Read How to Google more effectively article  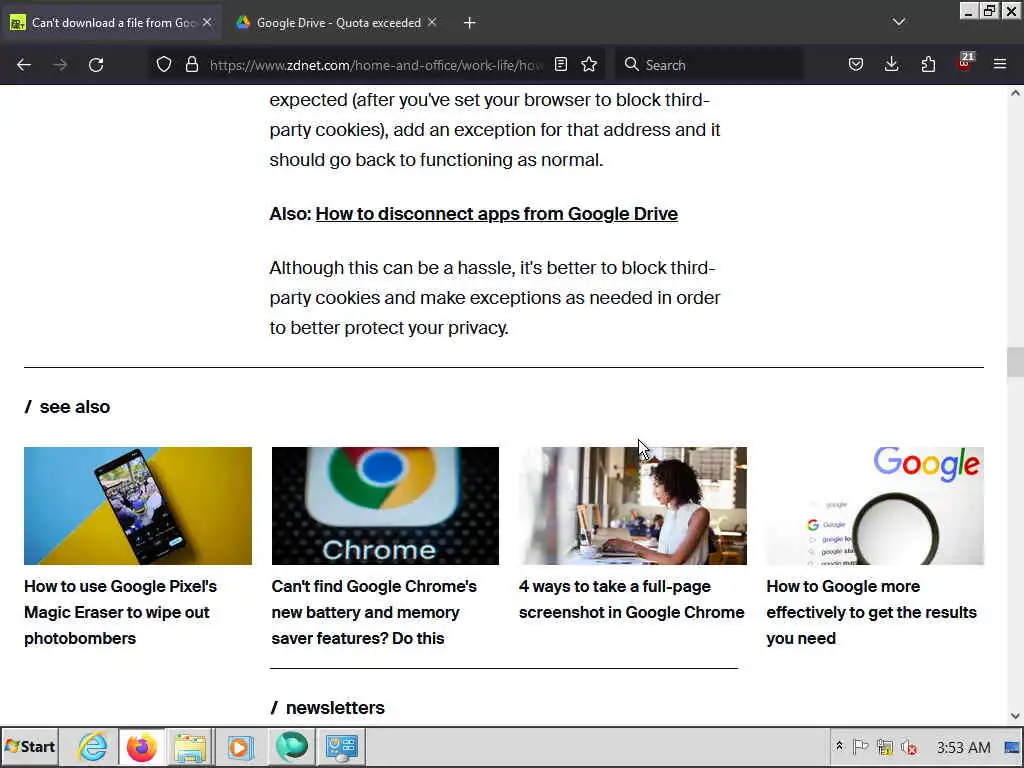(872, 613)
